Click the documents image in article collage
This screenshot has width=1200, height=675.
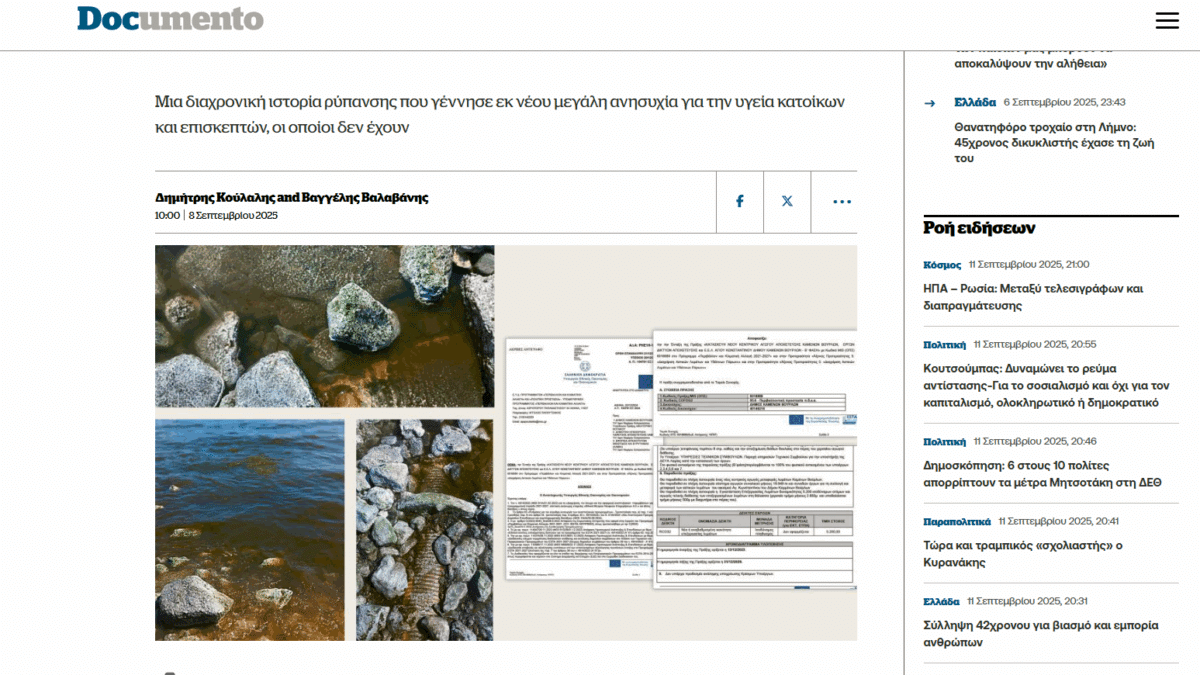pyautogui.click(x=680, y=460)
